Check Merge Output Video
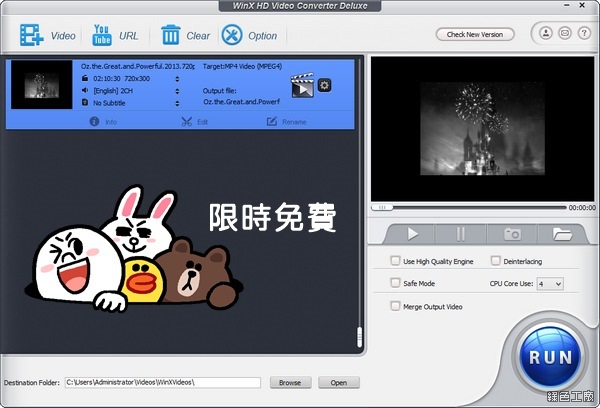The height and width of the screenshot is (408, 600). (x=395, y=306)
